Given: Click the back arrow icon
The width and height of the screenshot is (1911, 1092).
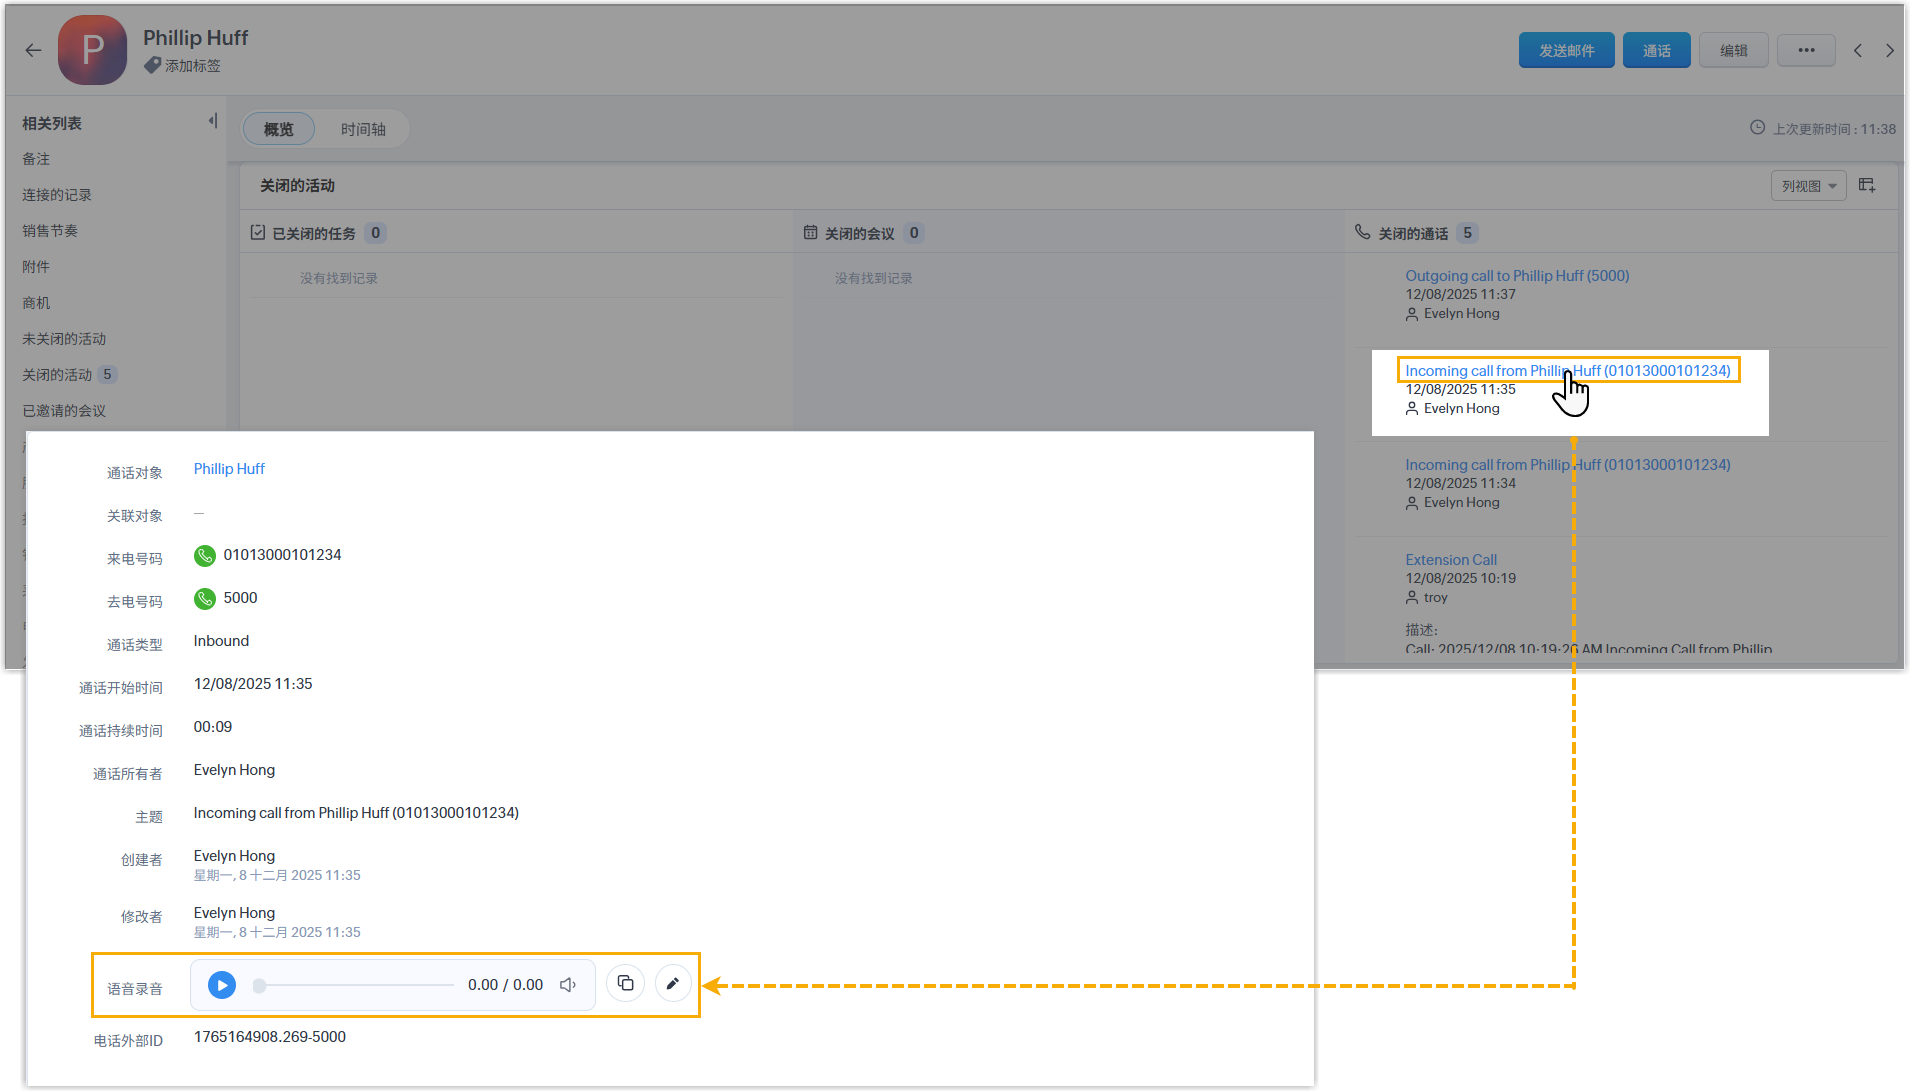Looking at the screenshot, I should (x=33, y=50).
